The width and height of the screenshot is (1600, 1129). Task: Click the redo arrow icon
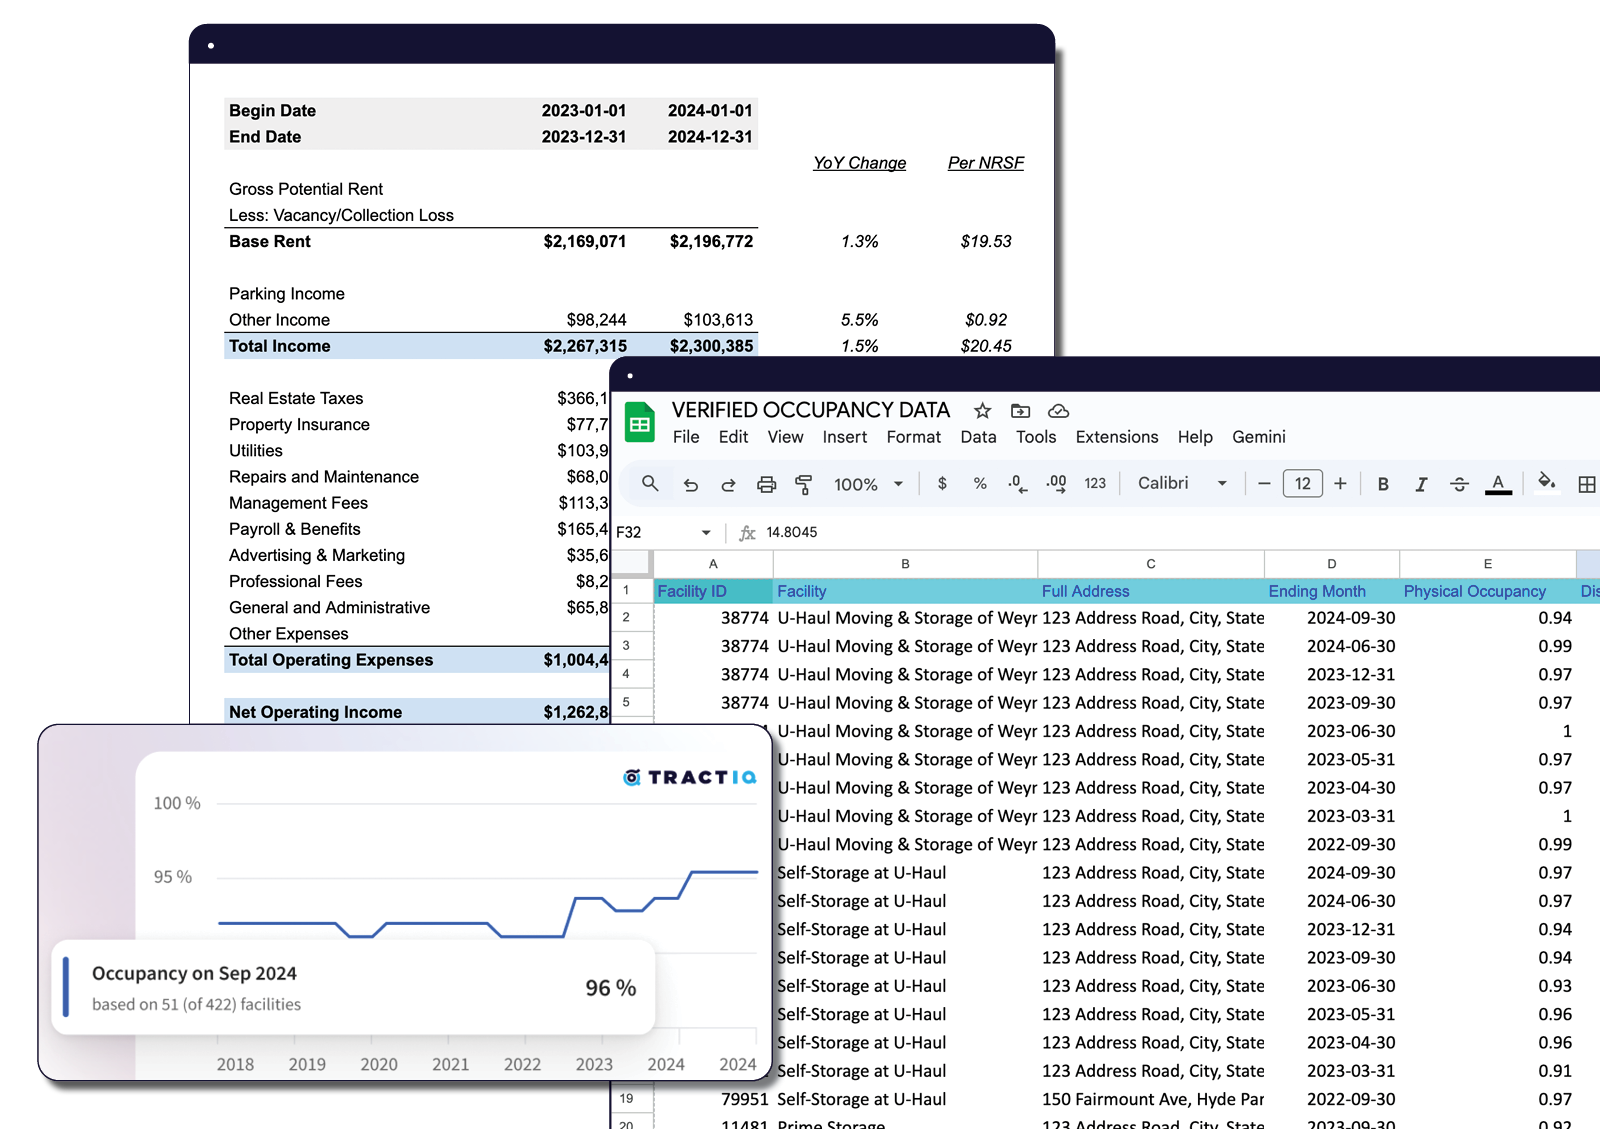(x=728, y=484)
